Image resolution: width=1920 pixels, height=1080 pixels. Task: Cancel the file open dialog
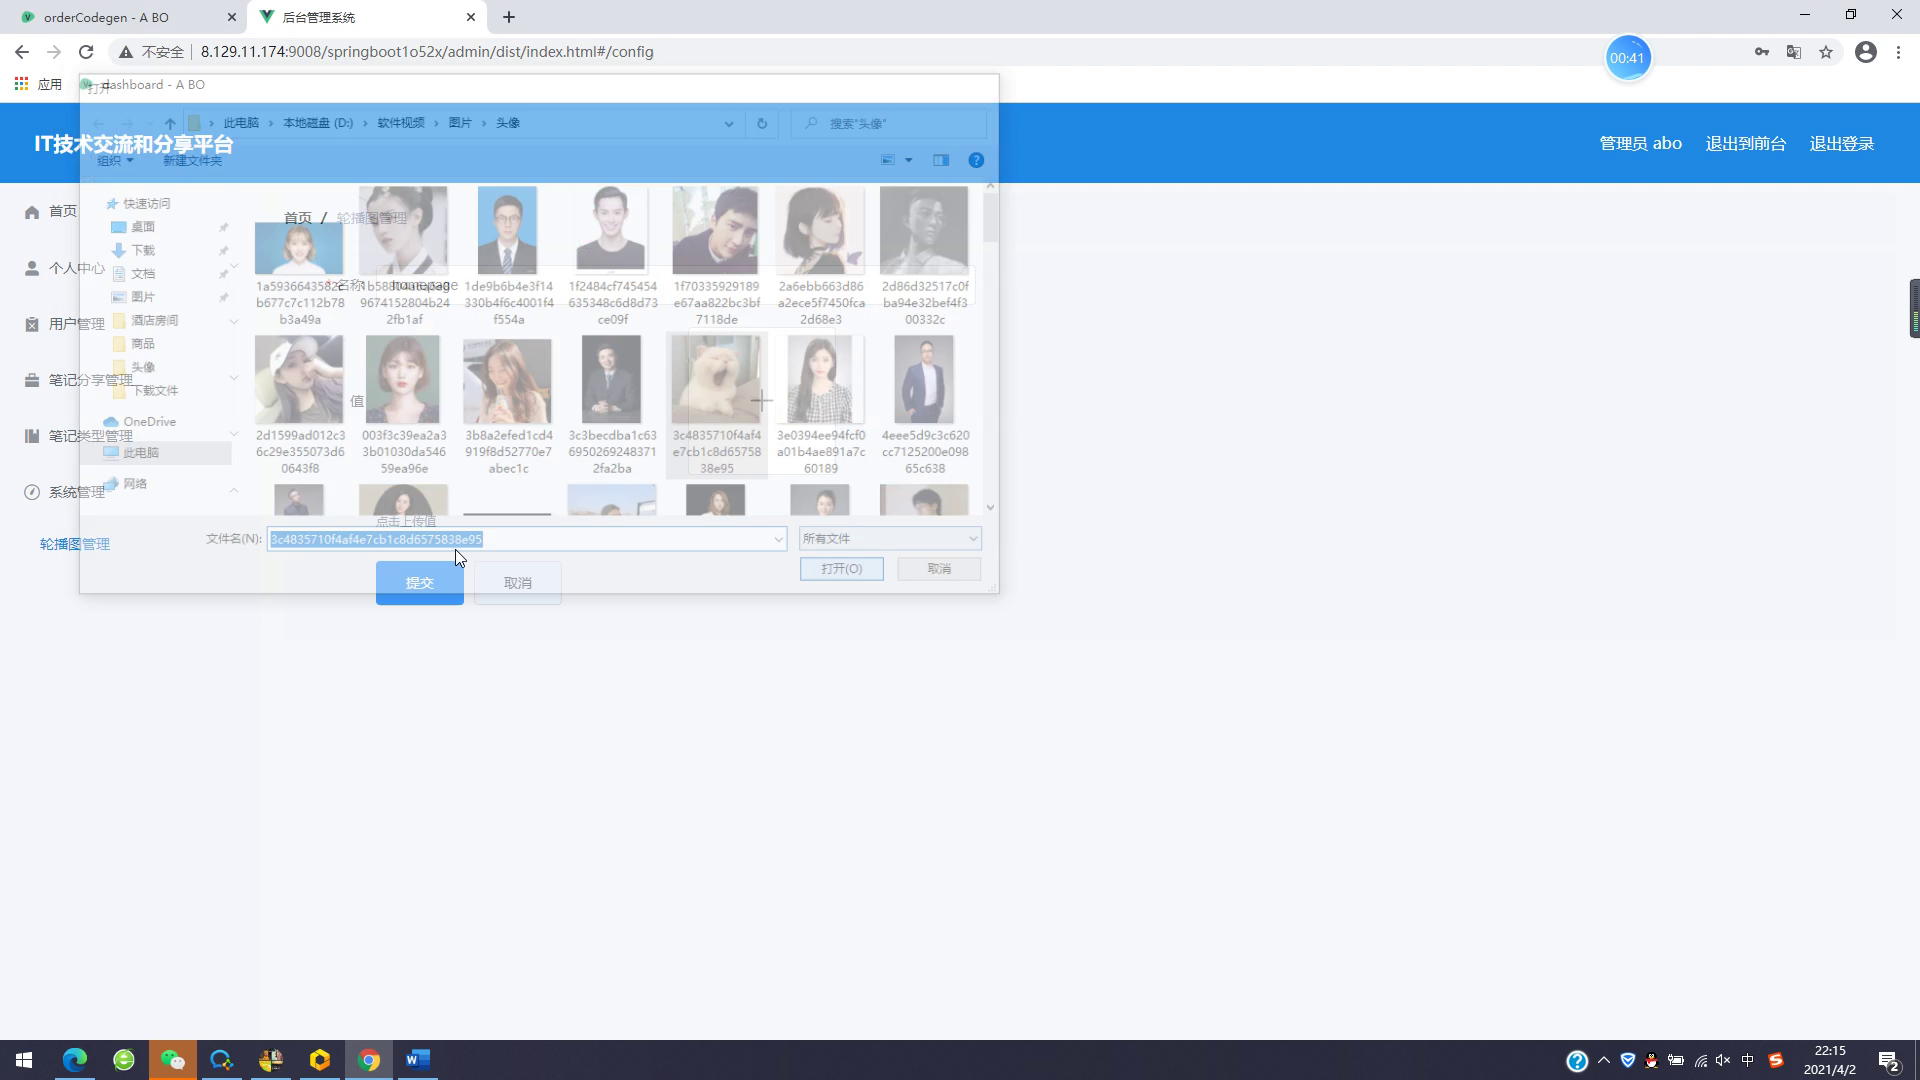[939, 569]
